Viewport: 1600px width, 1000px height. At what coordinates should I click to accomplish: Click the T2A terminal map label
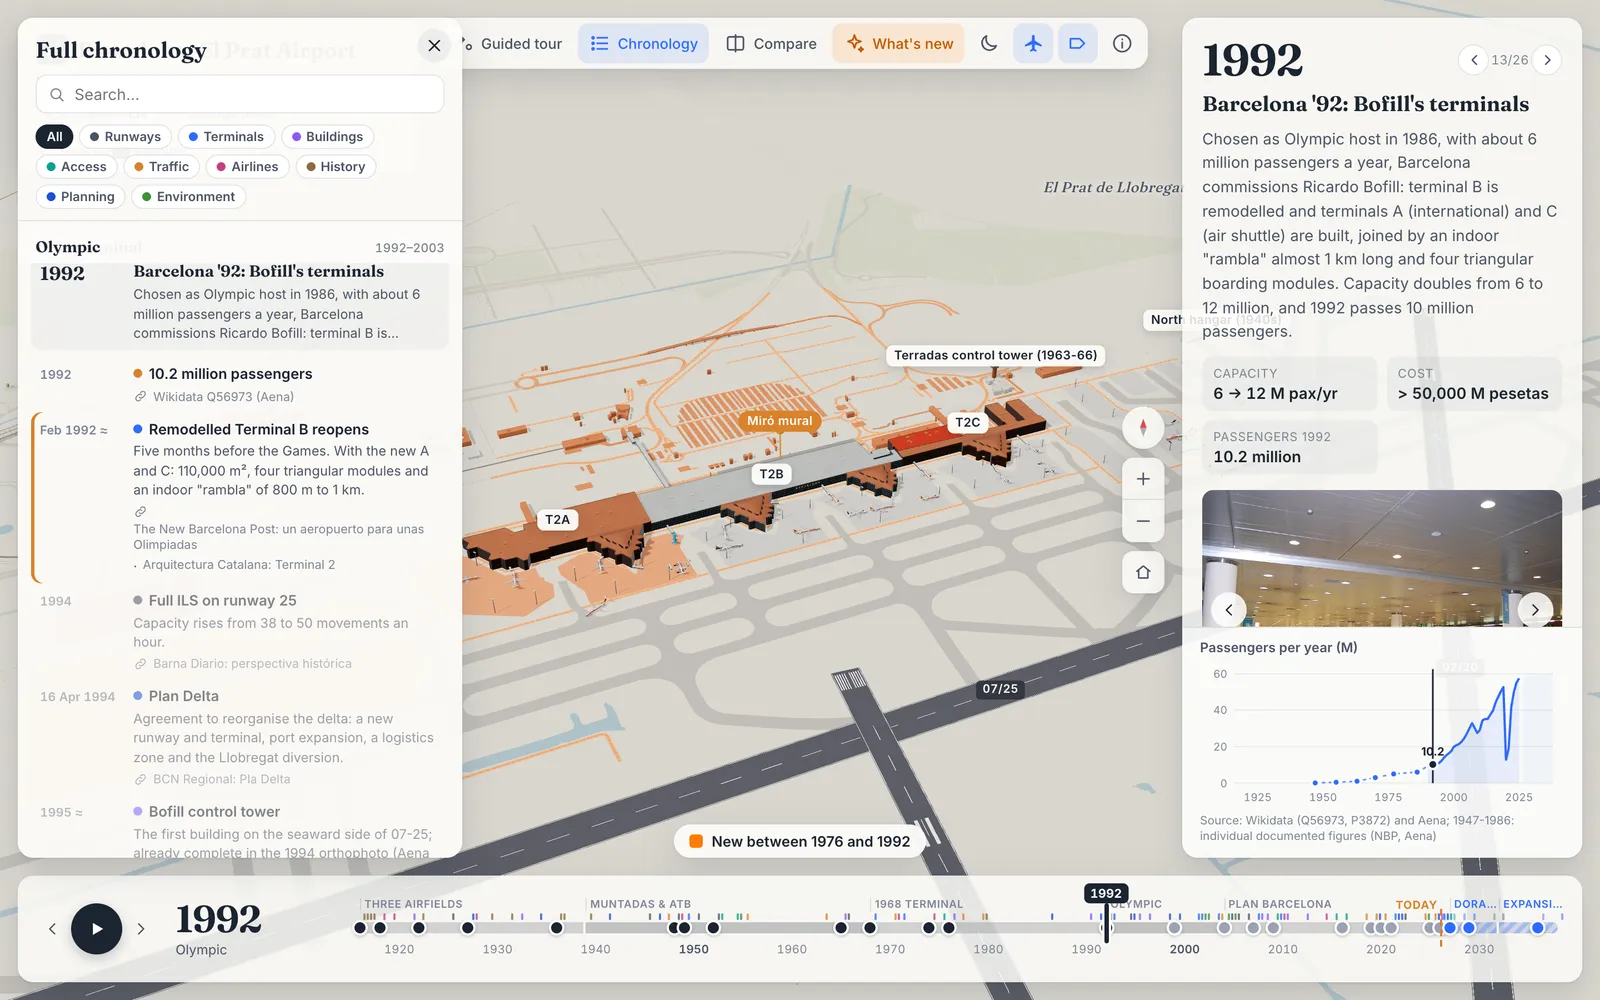(558, 519)
